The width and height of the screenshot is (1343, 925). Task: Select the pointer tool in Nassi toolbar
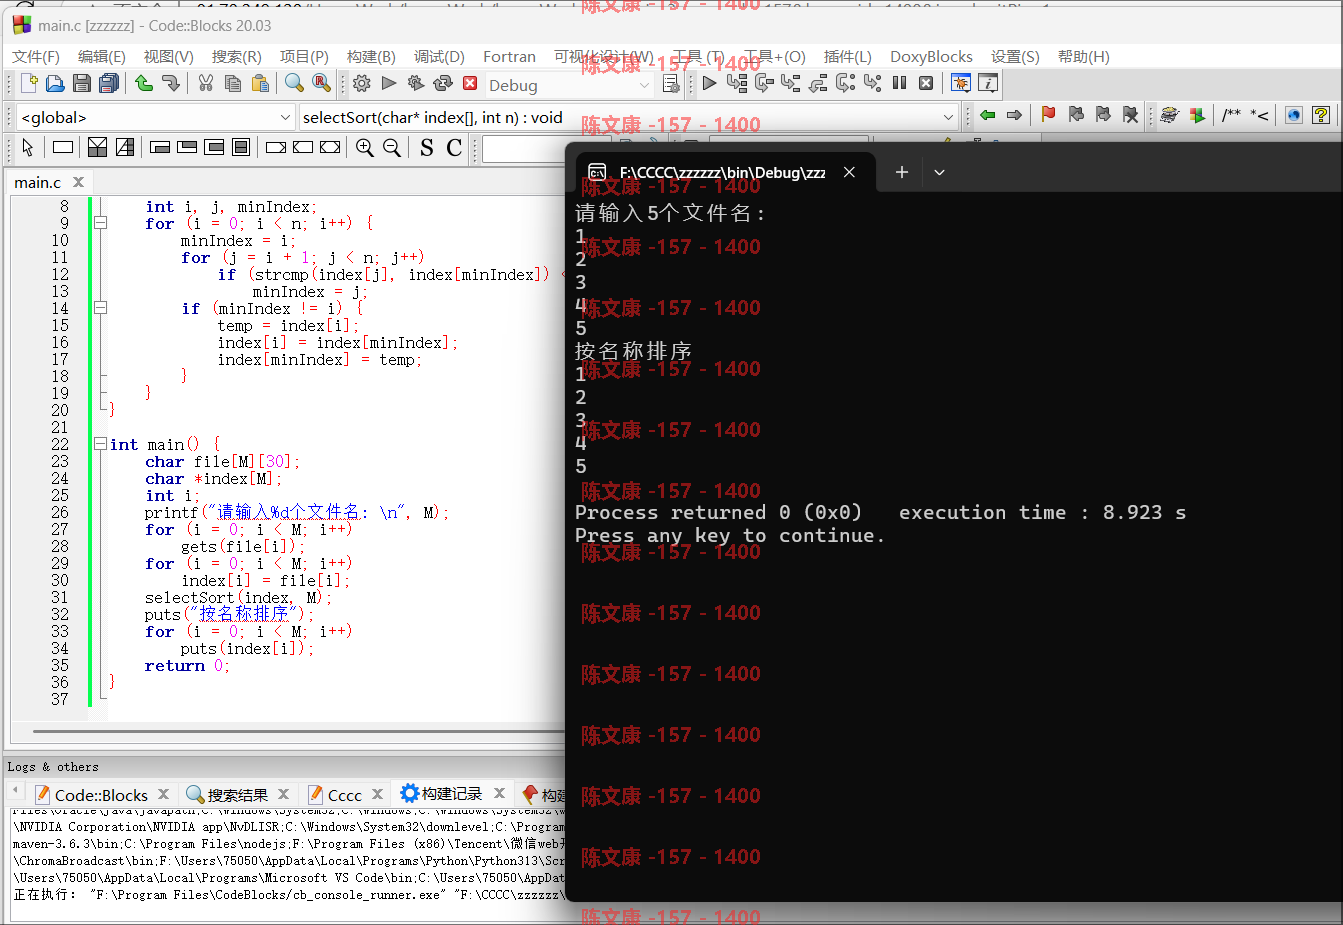point(28,148)
